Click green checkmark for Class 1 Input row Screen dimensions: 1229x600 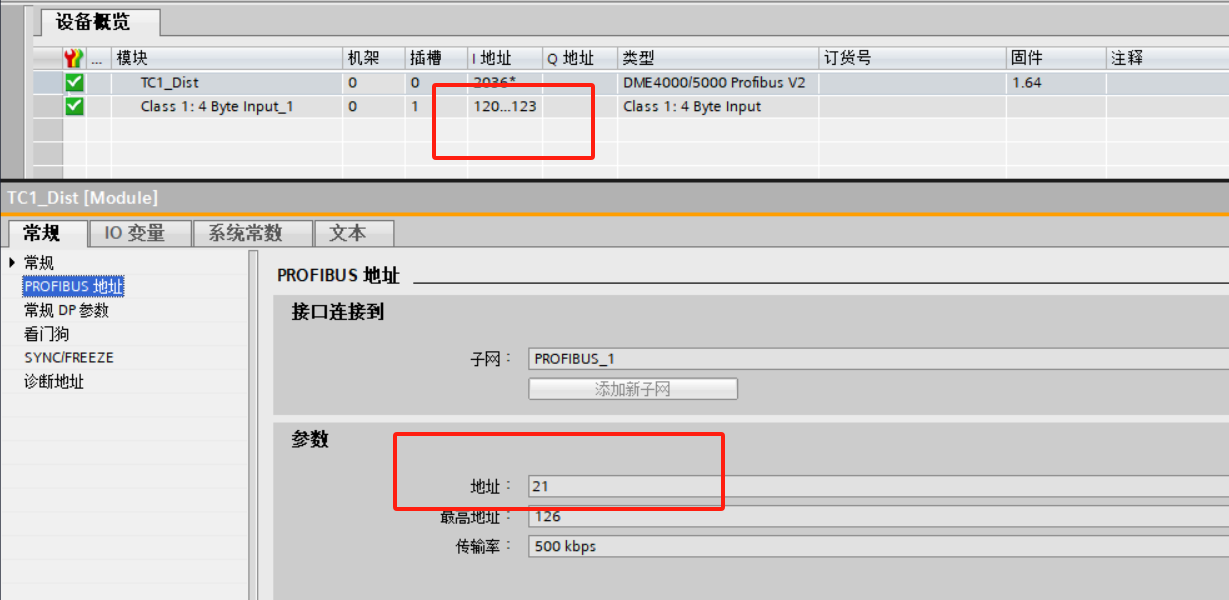pos(74,106)
